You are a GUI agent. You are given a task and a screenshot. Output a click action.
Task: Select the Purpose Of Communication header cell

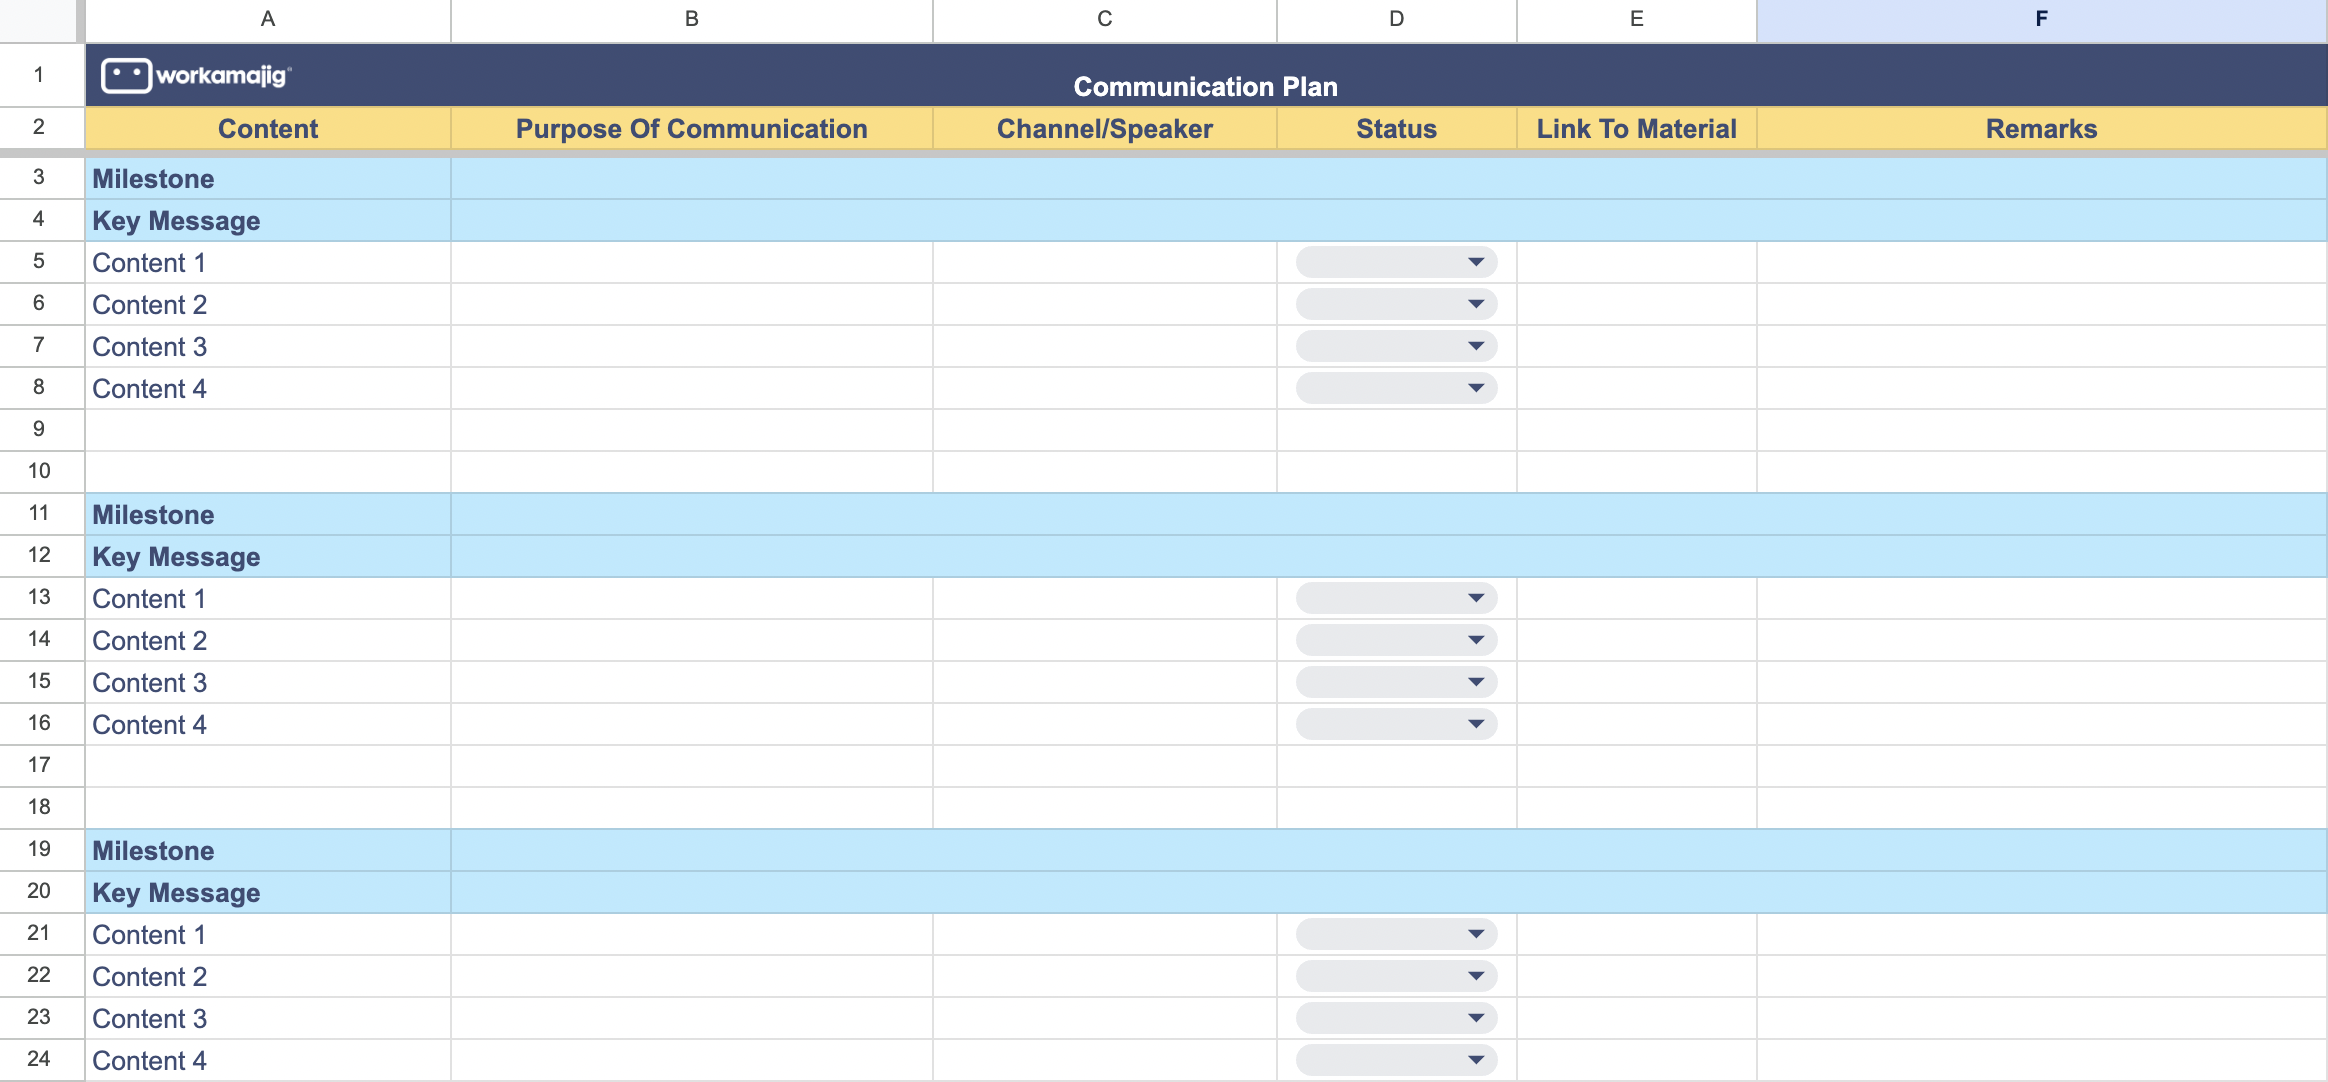tap(690, 128)
